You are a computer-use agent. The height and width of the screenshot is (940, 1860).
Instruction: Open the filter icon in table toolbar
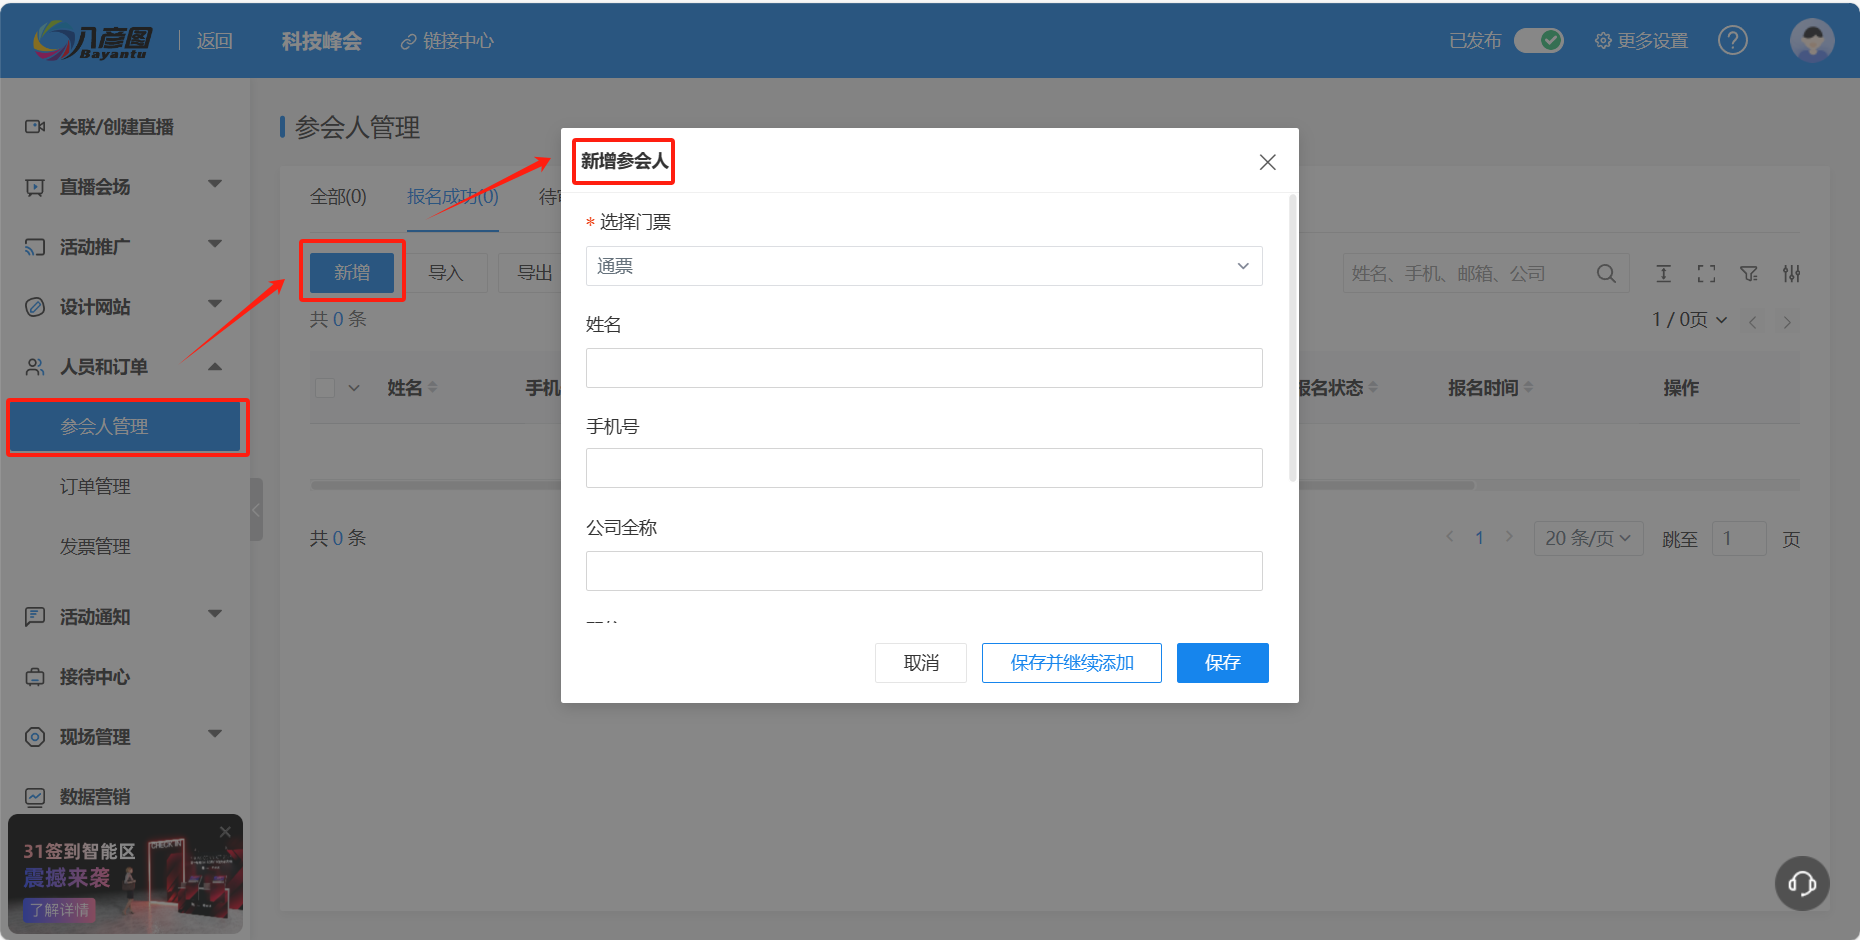(x=1749, y=273)
